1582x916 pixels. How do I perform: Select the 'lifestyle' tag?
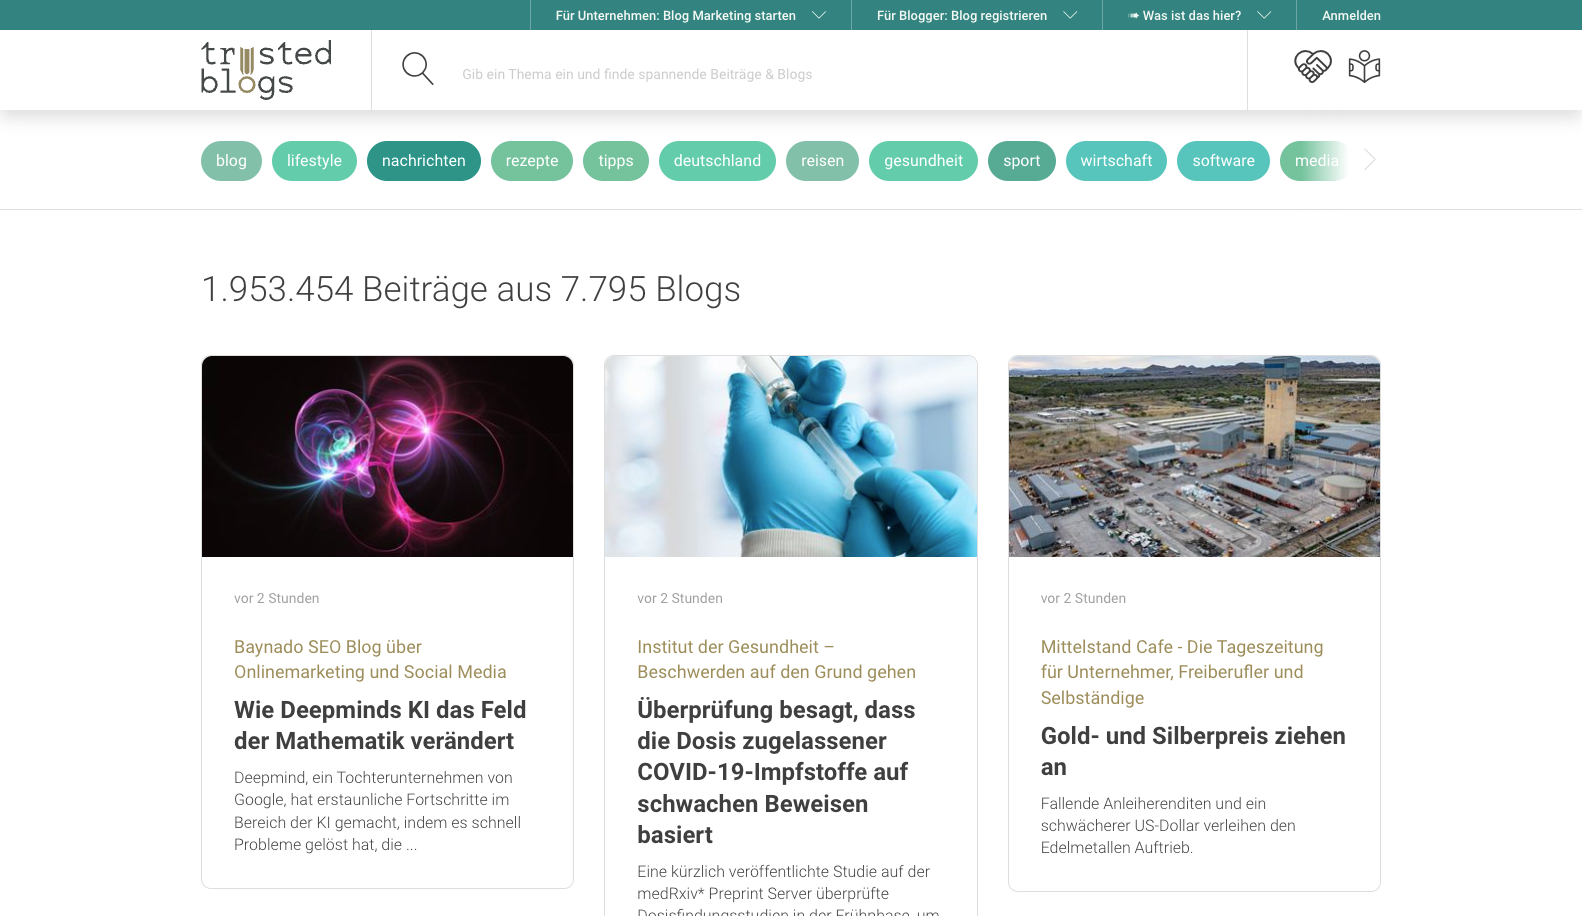(x=314, y=161)
